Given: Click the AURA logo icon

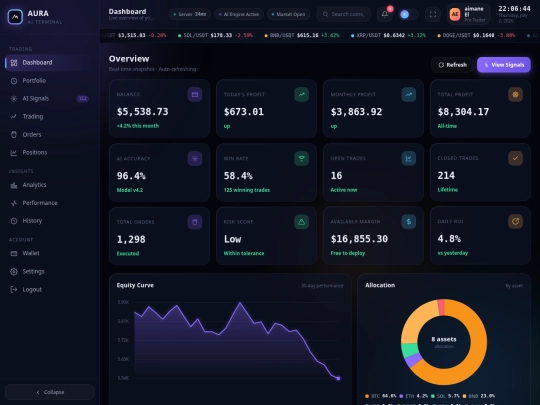Looking at the screenshot, I should 15,17.
